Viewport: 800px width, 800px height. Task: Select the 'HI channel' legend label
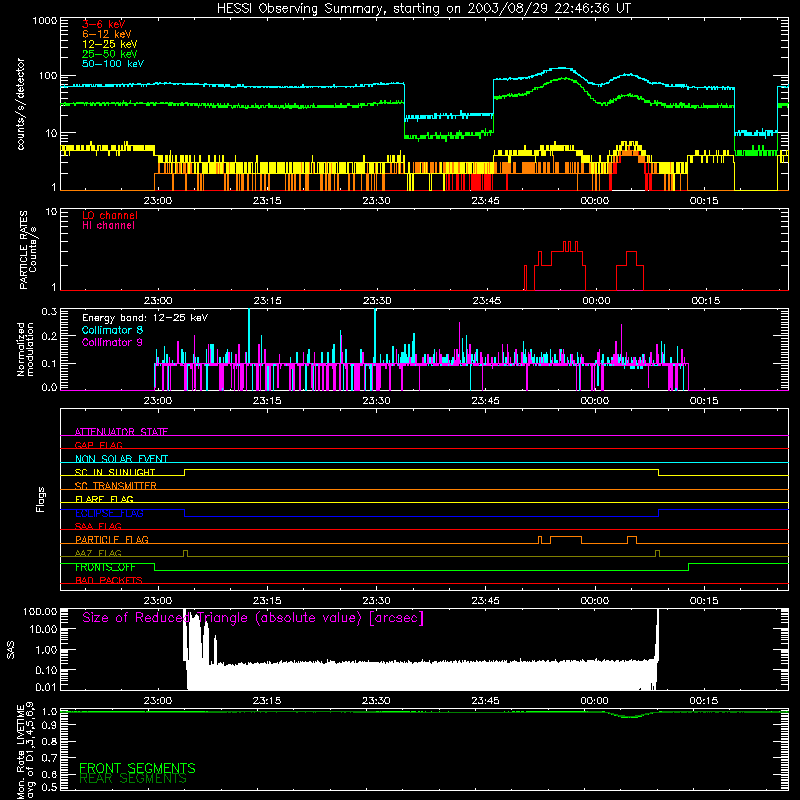109,226
